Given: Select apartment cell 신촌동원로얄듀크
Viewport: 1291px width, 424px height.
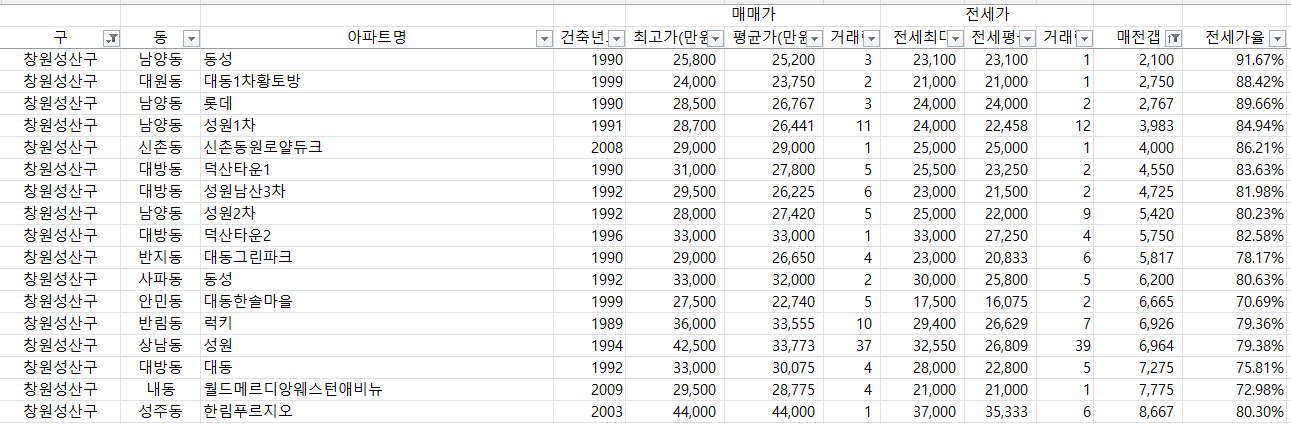Looking at the screenshot, I should 378,147.
